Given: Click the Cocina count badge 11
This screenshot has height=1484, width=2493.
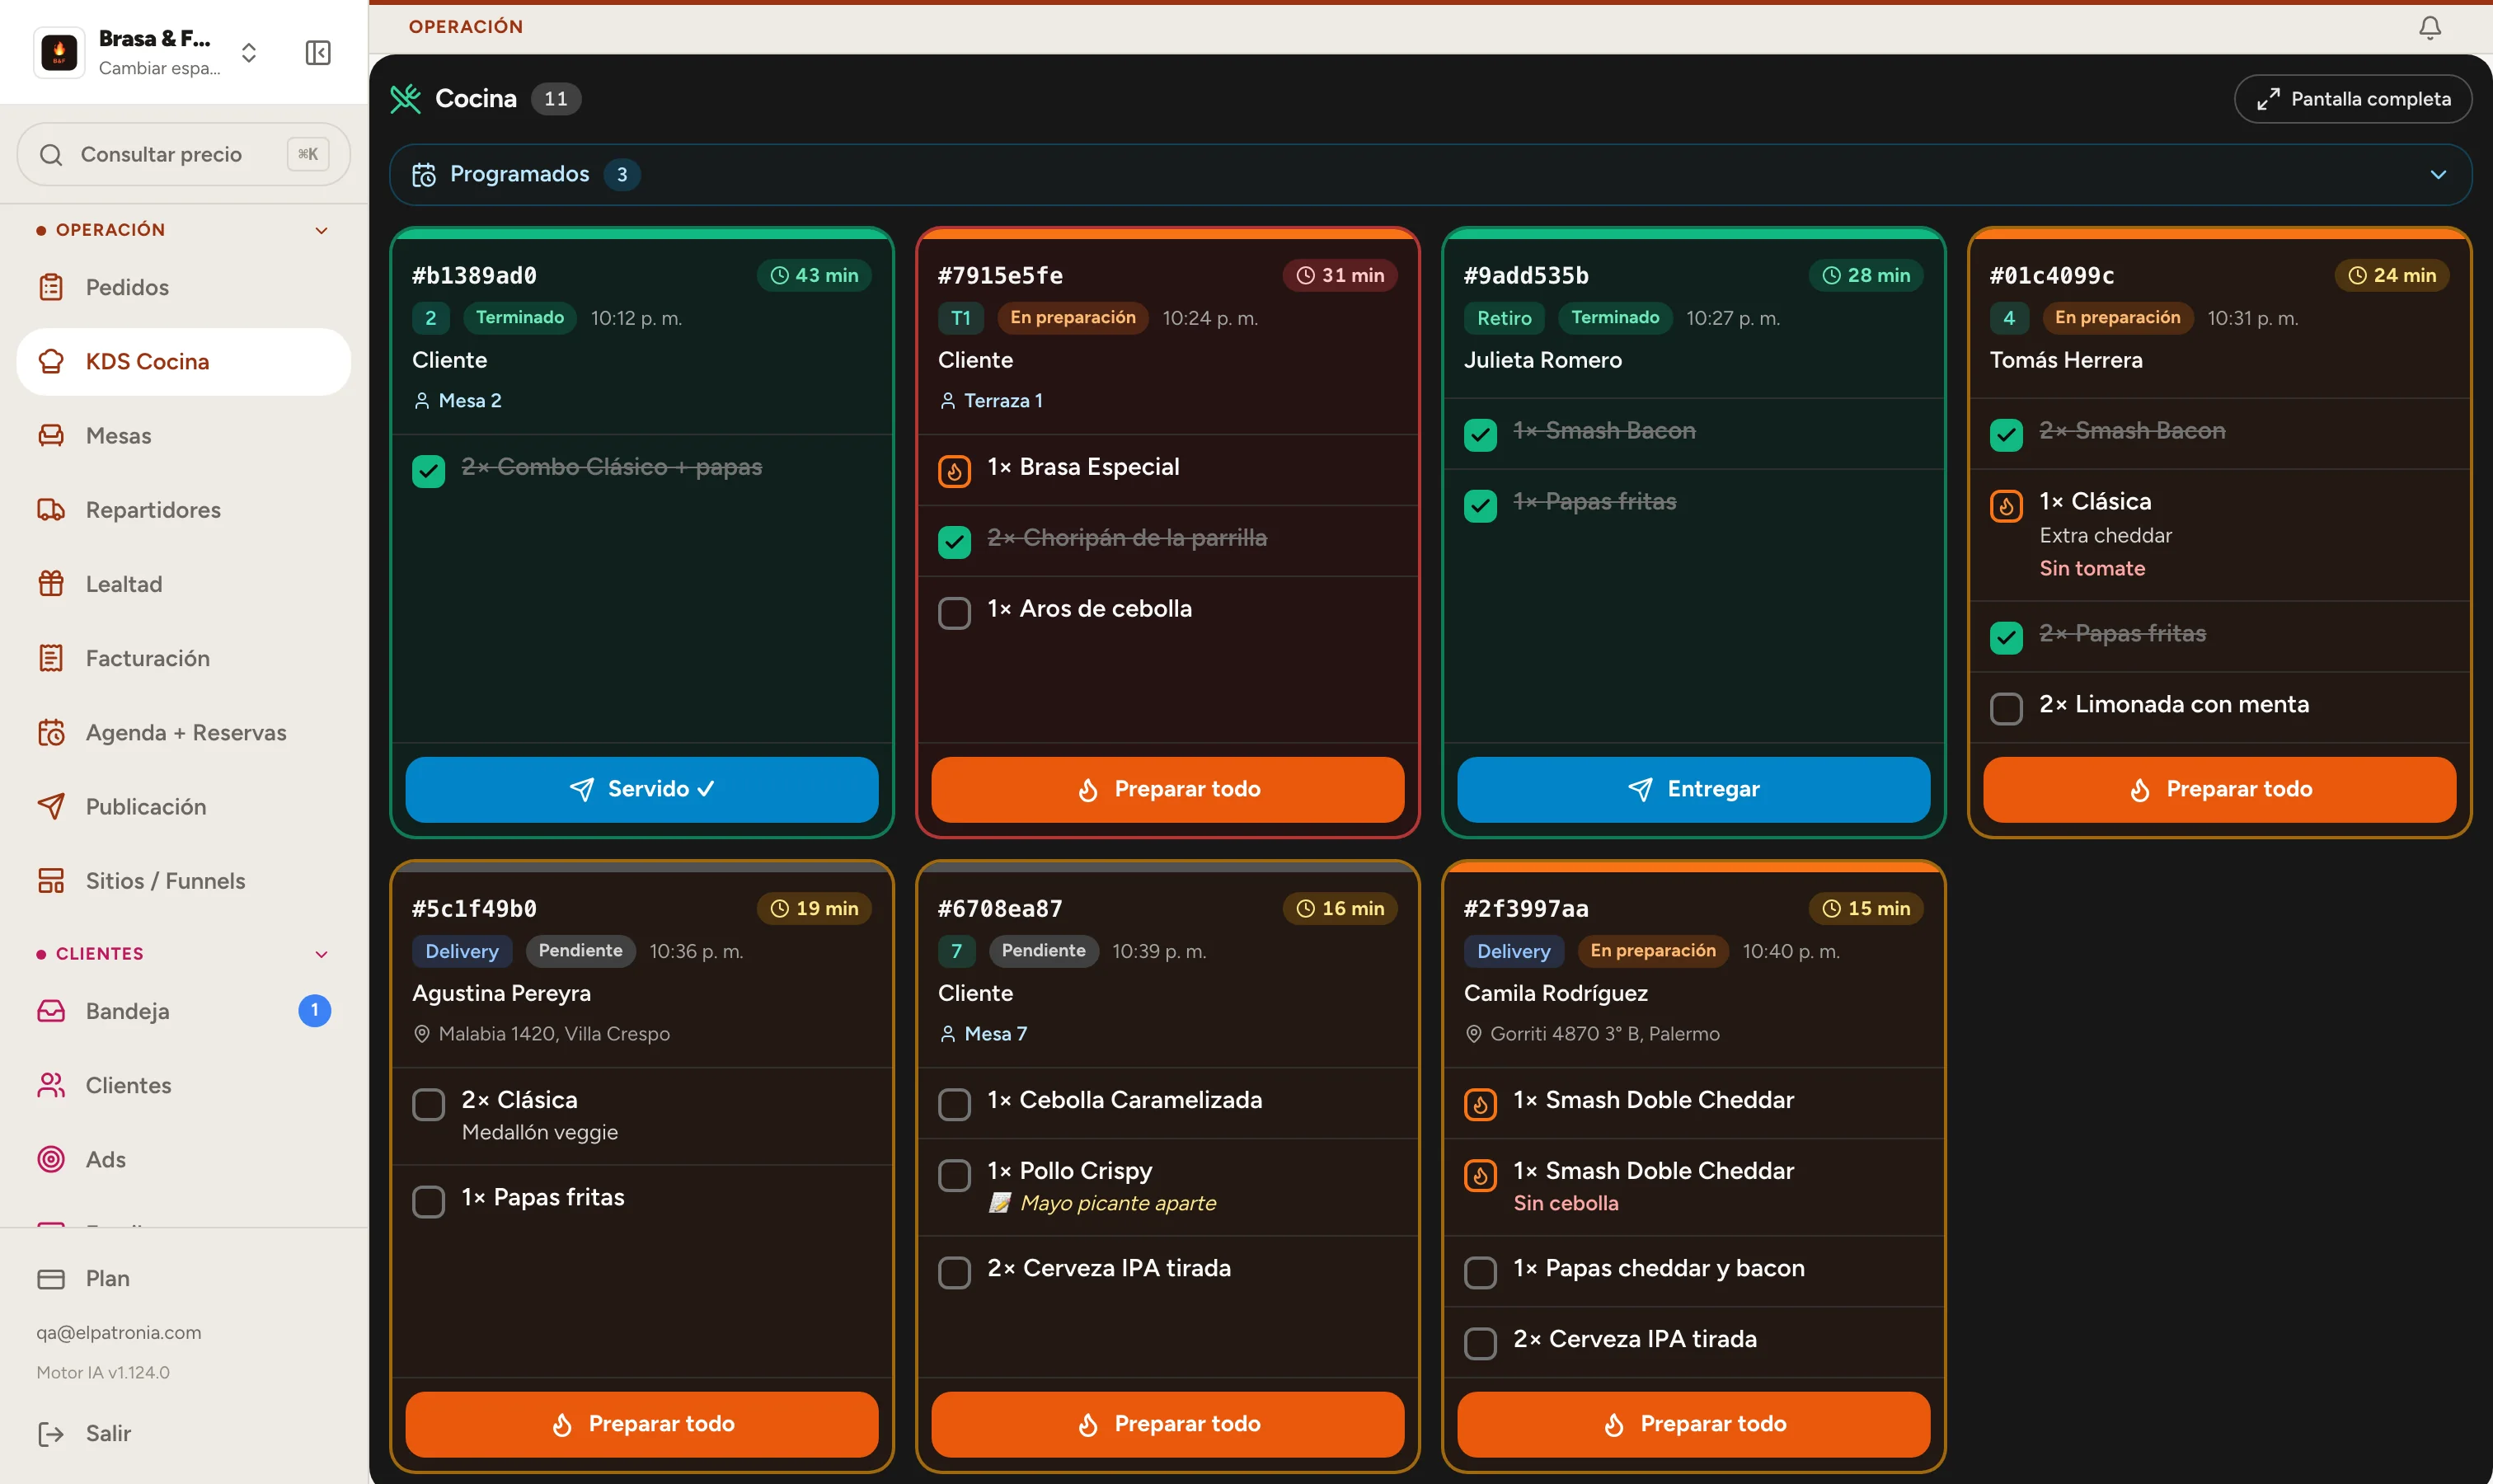Looking at the screenshot, I should [x=556, y=99].
